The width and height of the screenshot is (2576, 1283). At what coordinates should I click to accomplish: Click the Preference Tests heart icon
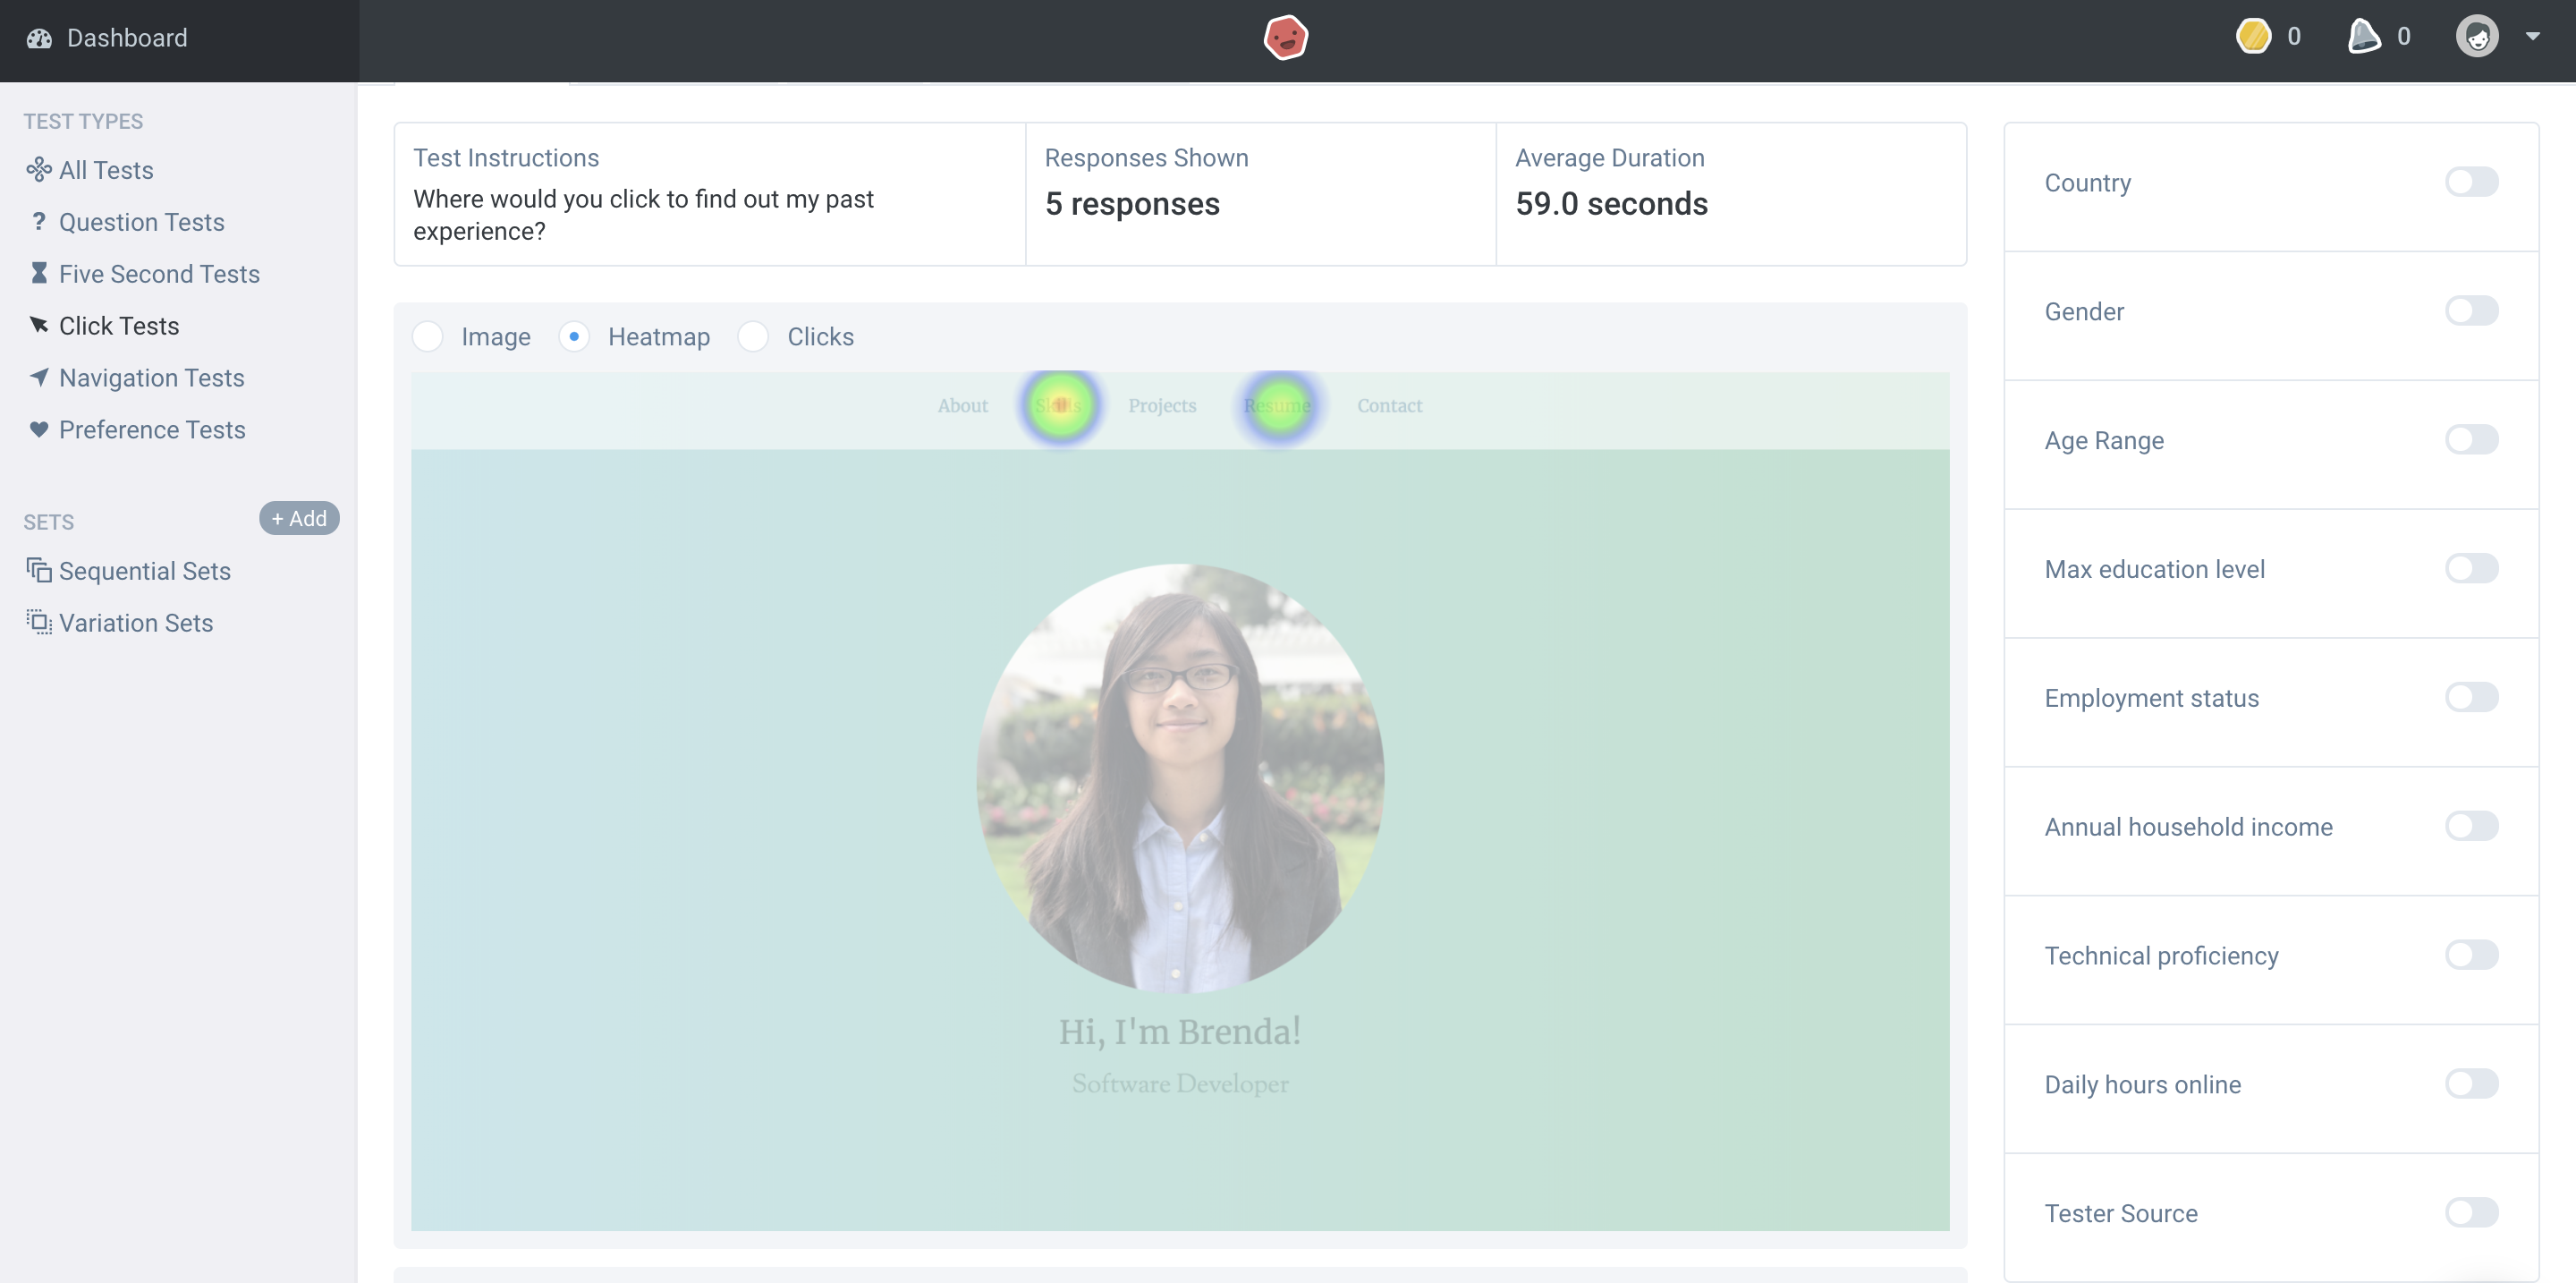tap(39, 430)
